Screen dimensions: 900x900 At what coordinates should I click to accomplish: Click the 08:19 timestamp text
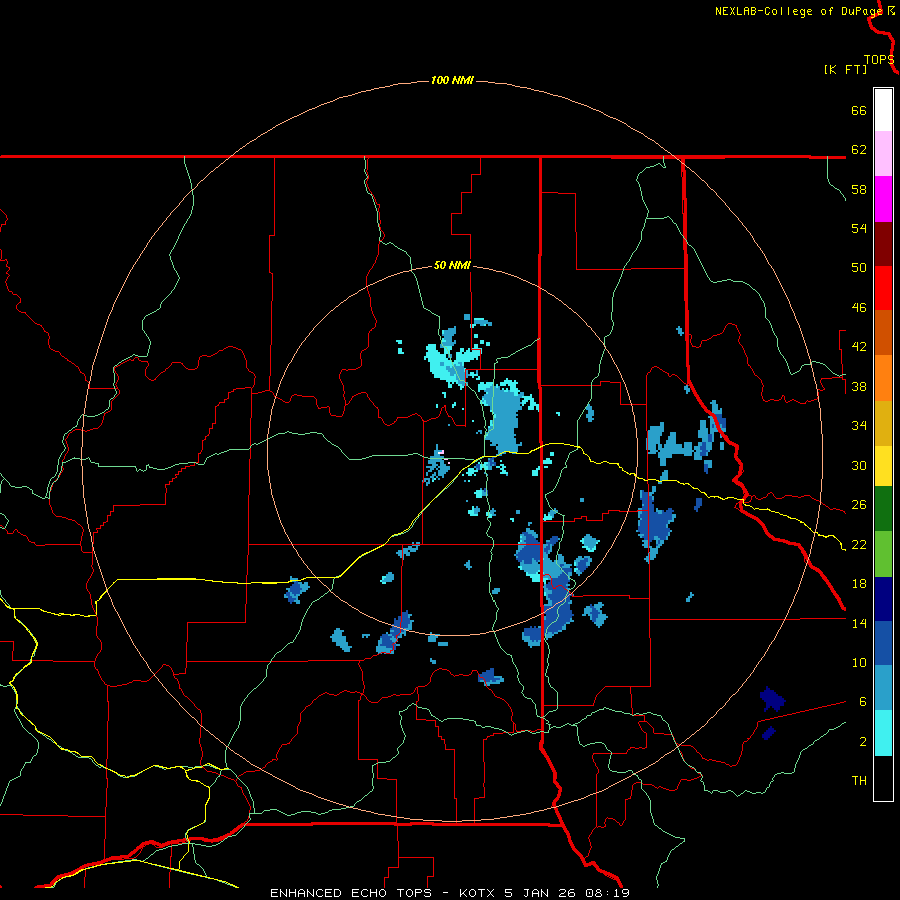[x=607, y=893]
